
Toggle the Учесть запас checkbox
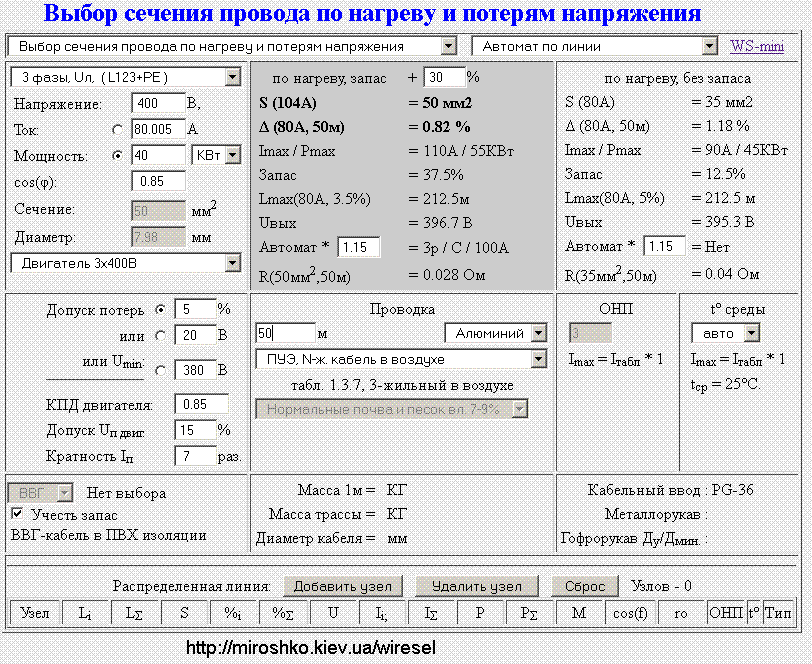tap(17, 514)
